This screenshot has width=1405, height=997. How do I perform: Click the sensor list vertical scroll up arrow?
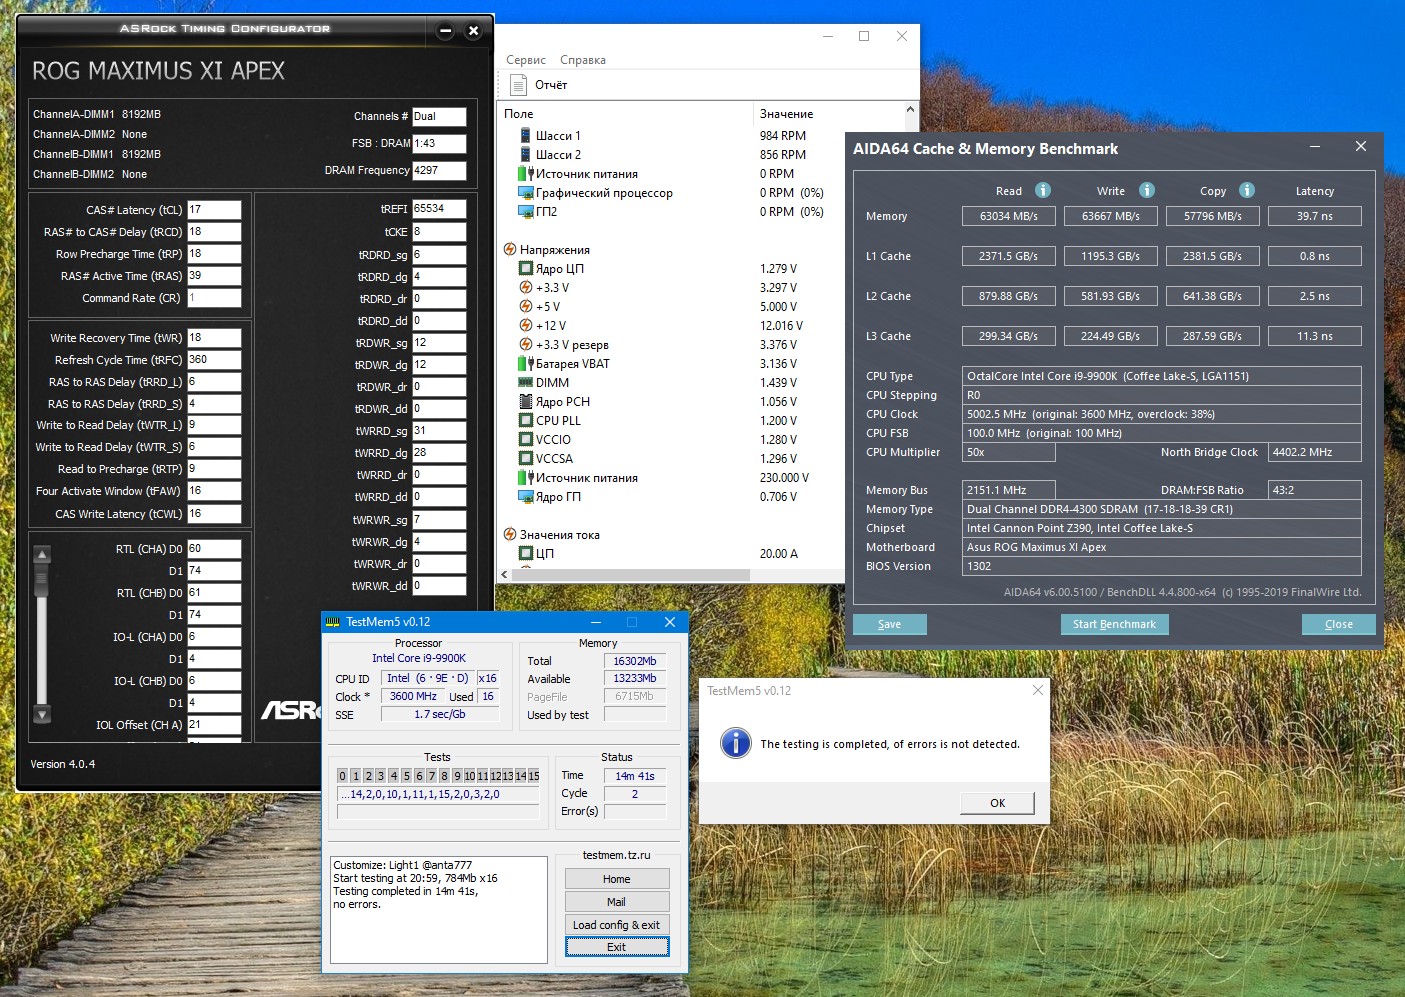[910, 110]
